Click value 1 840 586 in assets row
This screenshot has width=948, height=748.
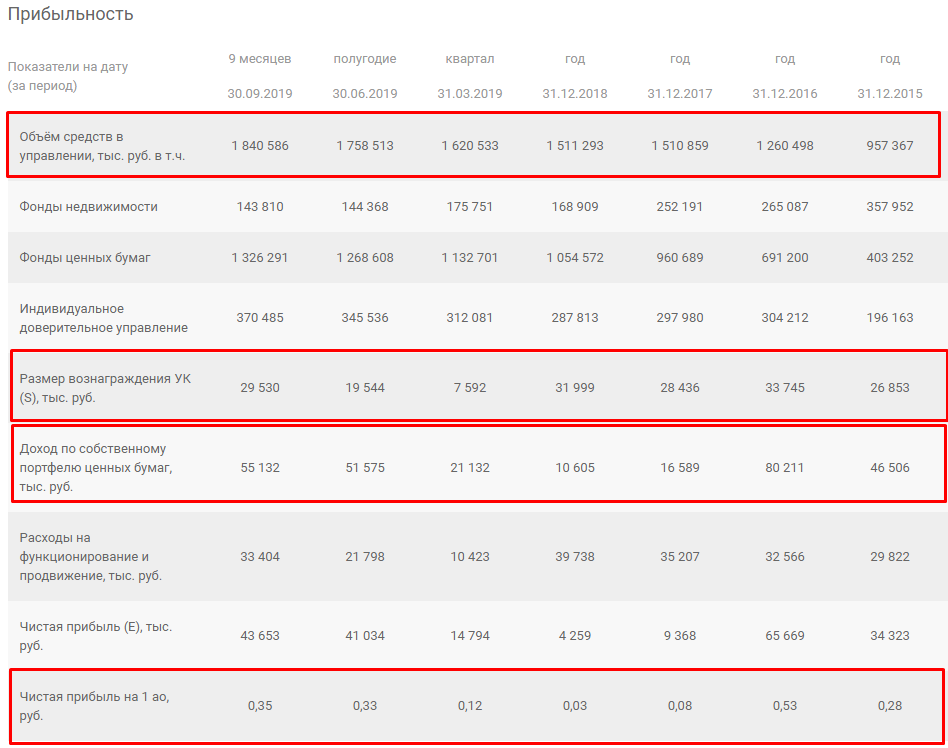pos(260,146)
